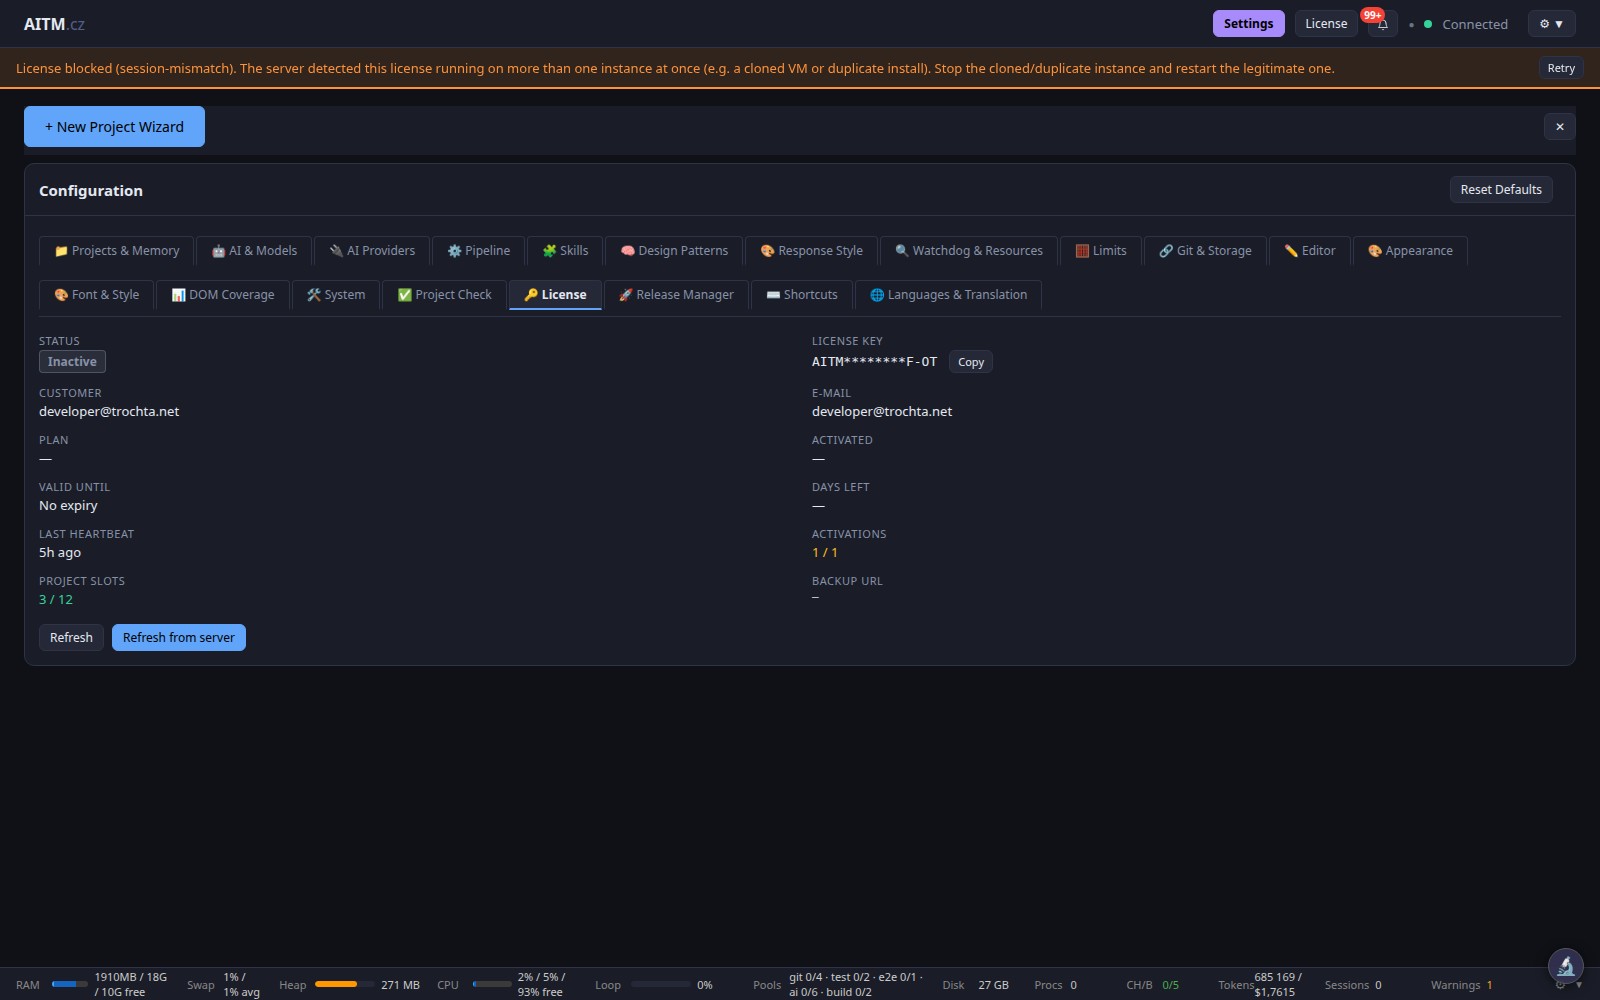Screen dimensions: 1600x1000
Task: Click the masked license key value
Action: 874,362
